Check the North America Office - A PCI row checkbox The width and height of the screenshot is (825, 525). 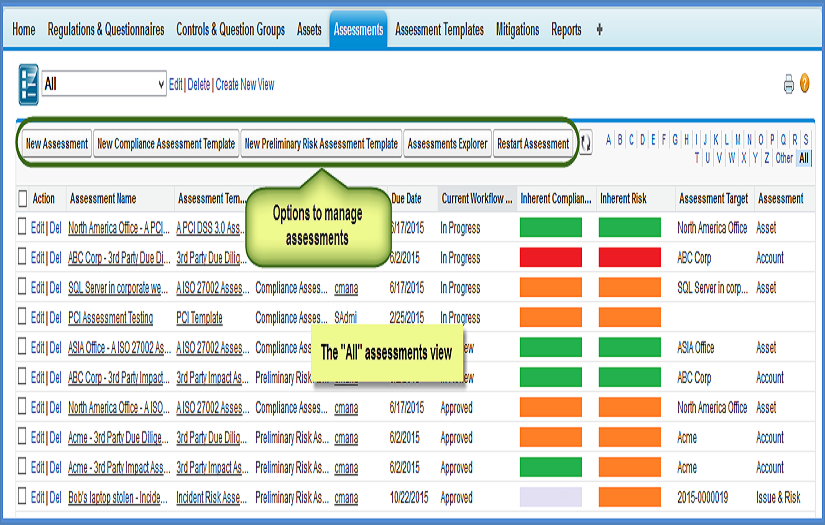pyautogui.click(x=22, y=227)
